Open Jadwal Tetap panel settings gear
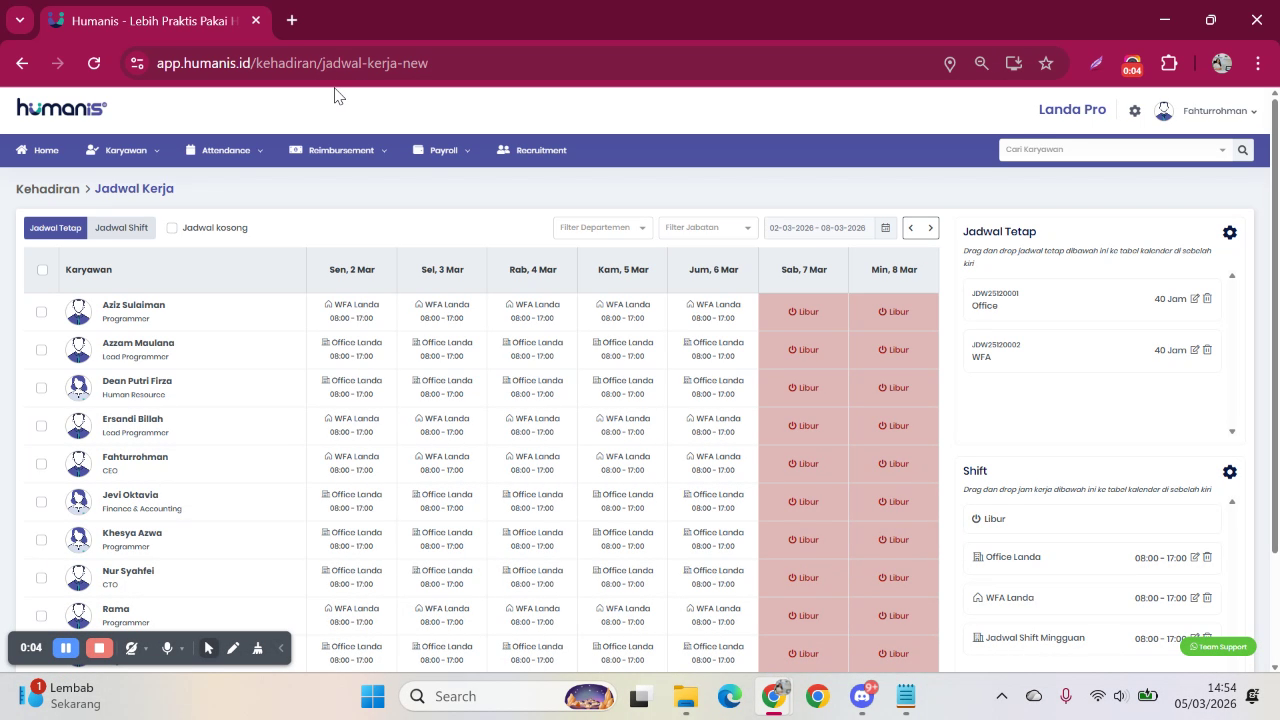This screenshot has height=720, width=1280. click(x=1230, y=232)
